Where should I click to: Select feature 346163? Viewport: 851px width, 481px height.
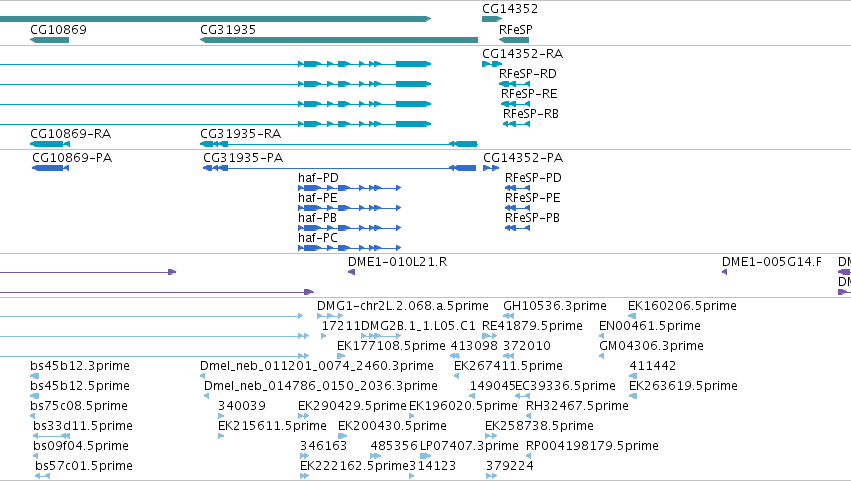click(x=304, y=457)
